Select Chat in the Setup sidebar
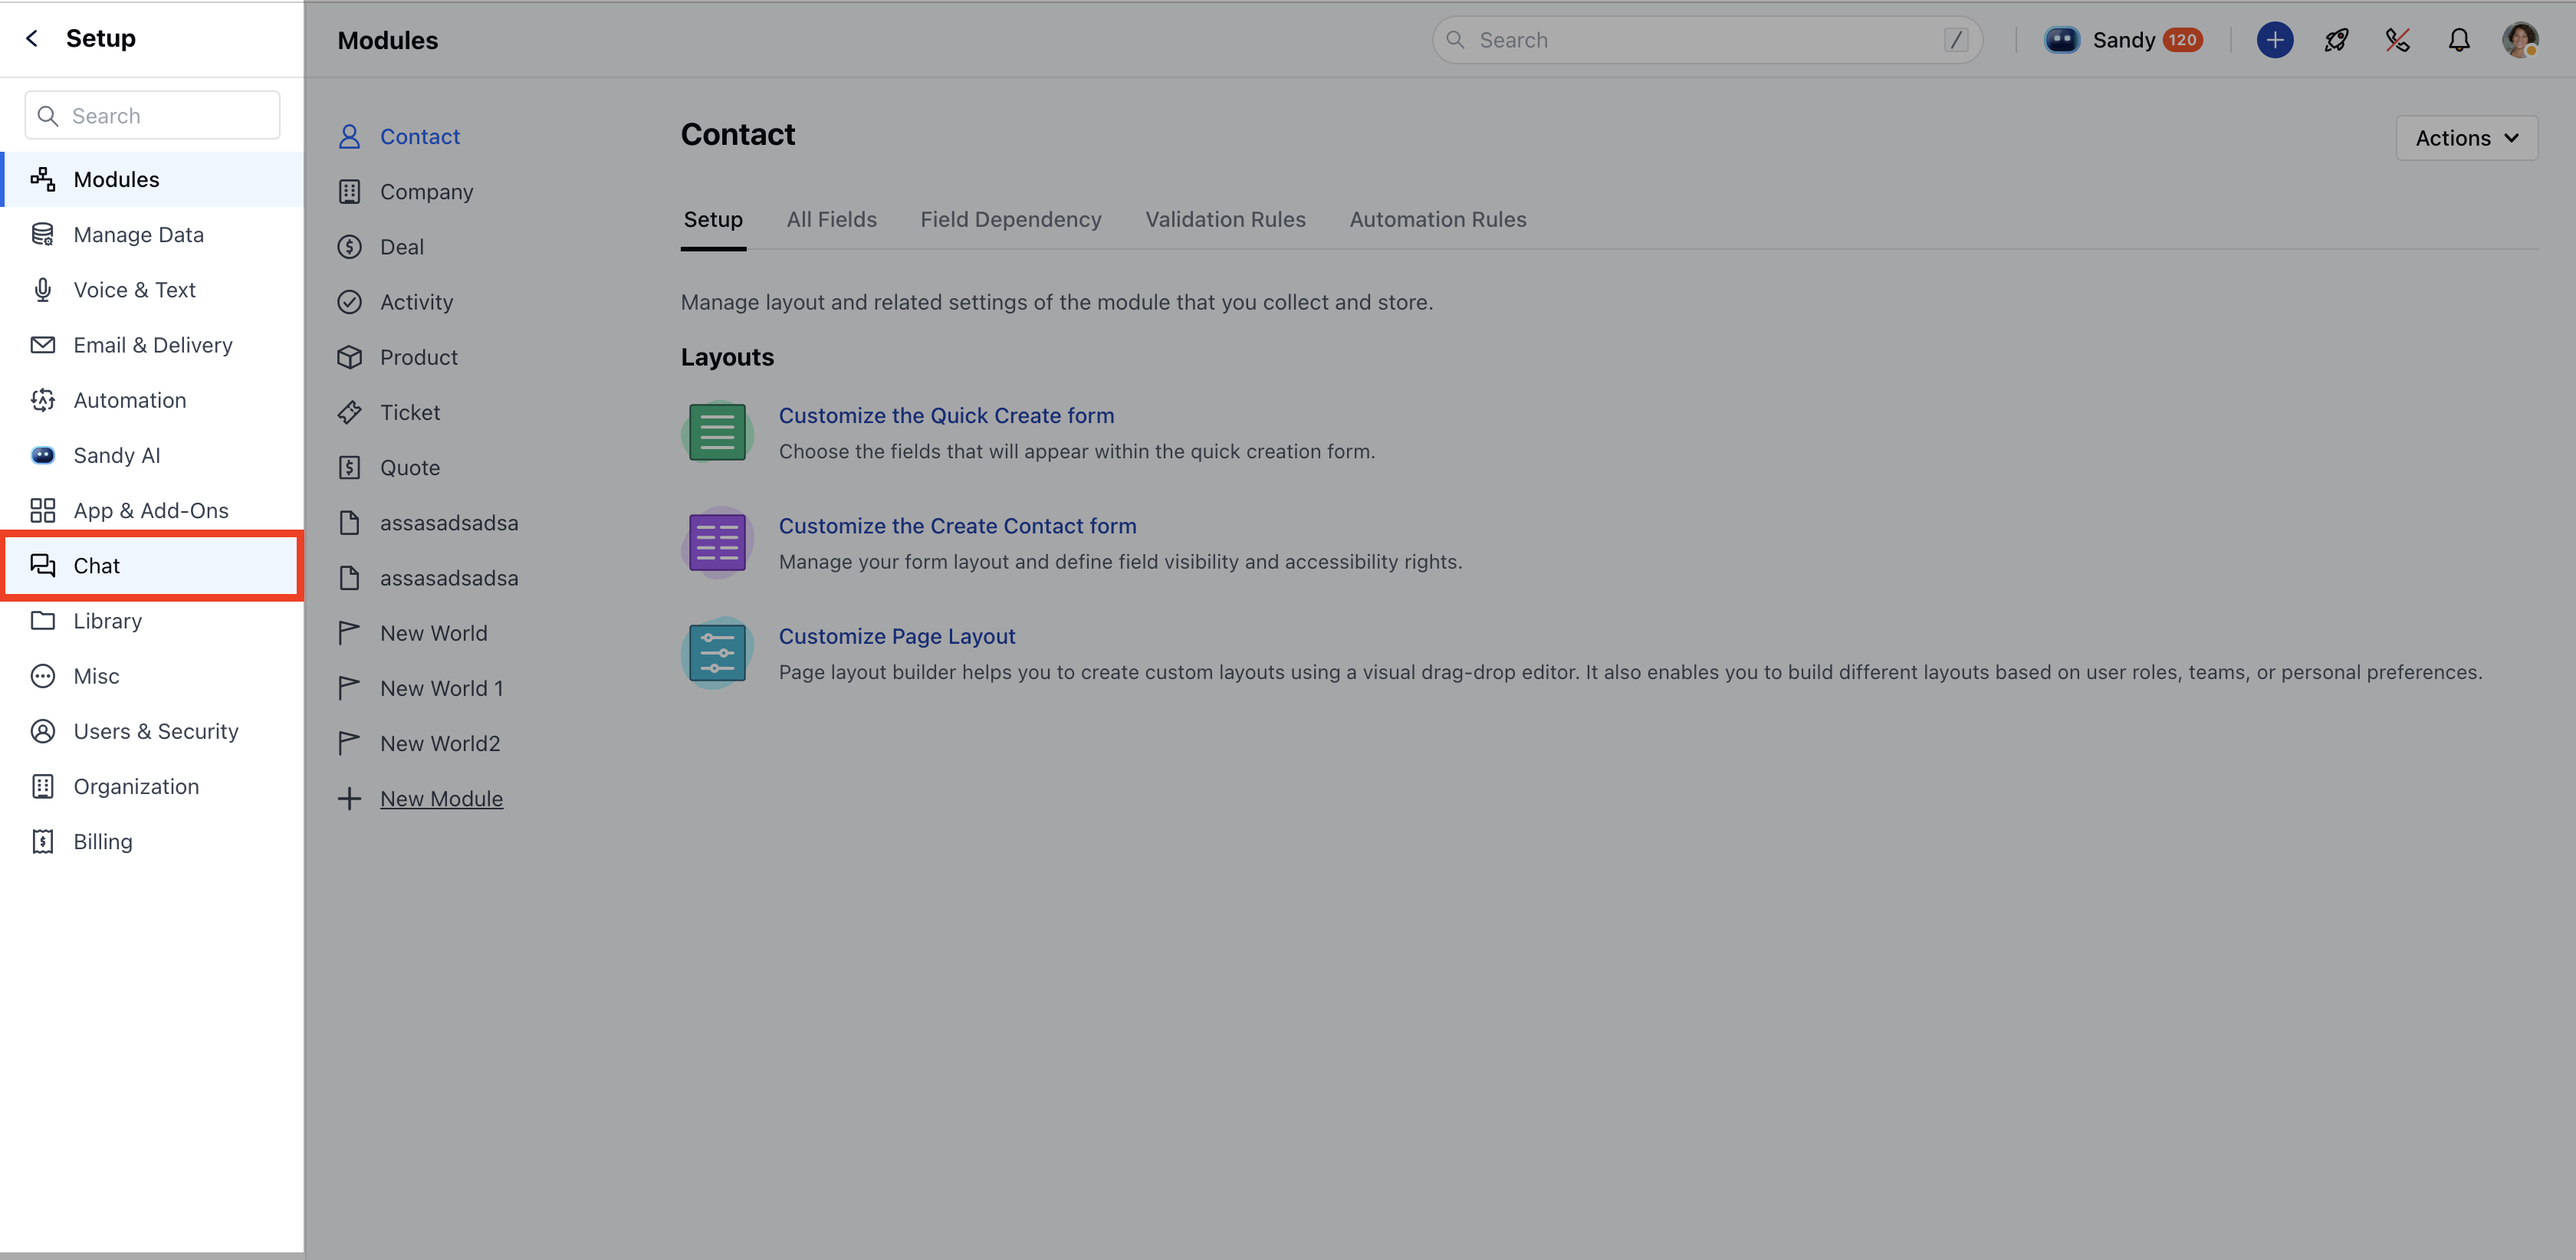 tap(152, 566)
